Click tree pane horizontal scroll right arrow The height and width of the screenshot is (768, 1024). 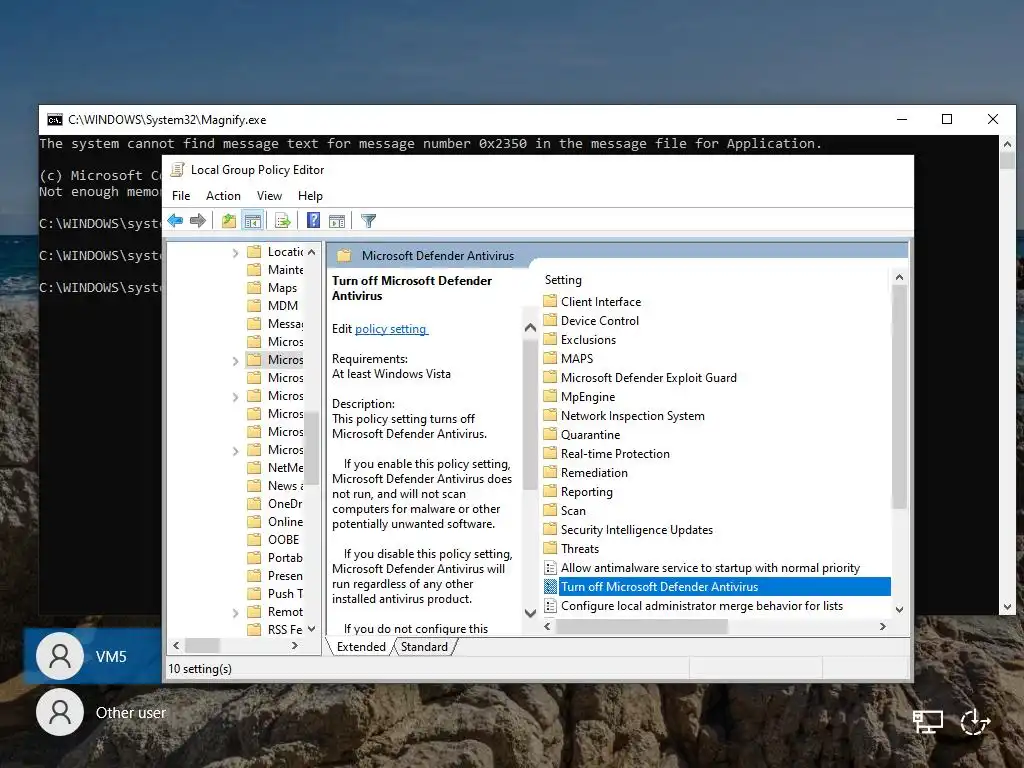point(295,645)
